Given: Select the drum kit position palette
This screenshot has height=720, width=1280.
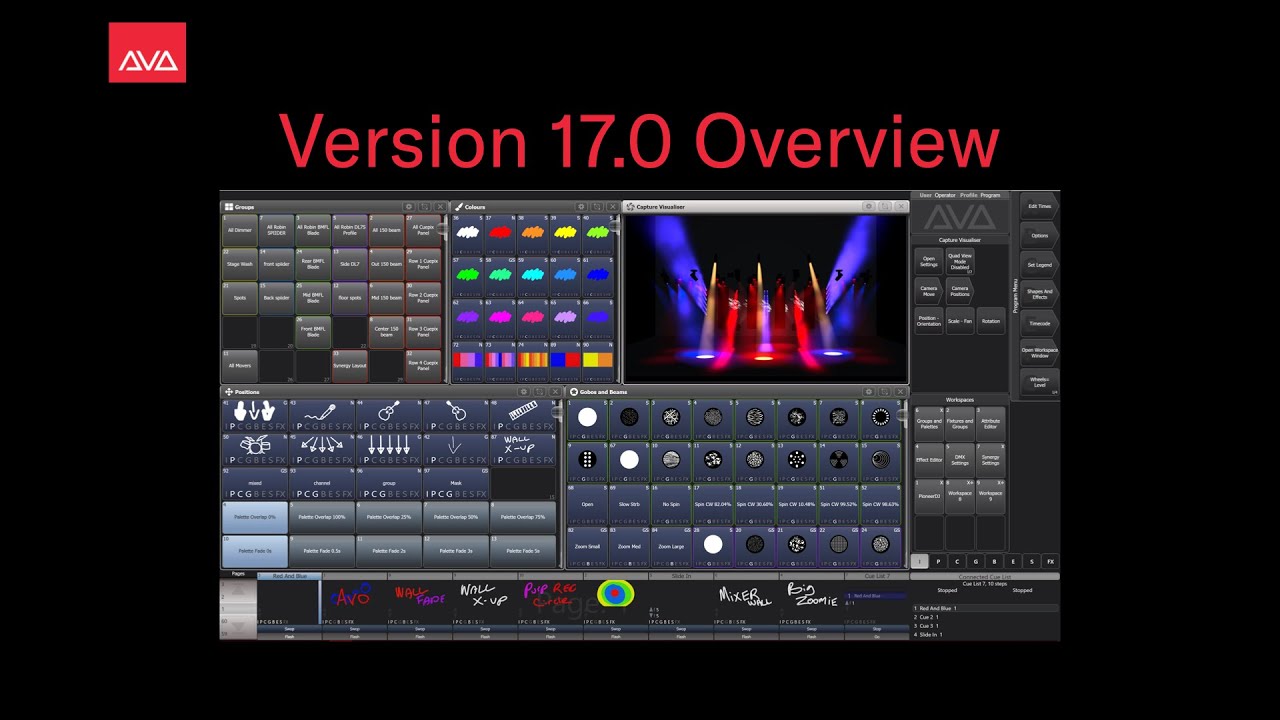Looking at the screenshot, I should click(255, 449).
